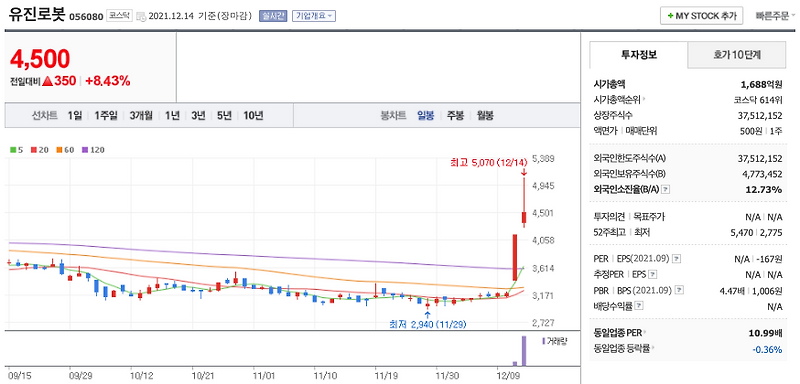Select the 1일 line chart period

(74, 115)
